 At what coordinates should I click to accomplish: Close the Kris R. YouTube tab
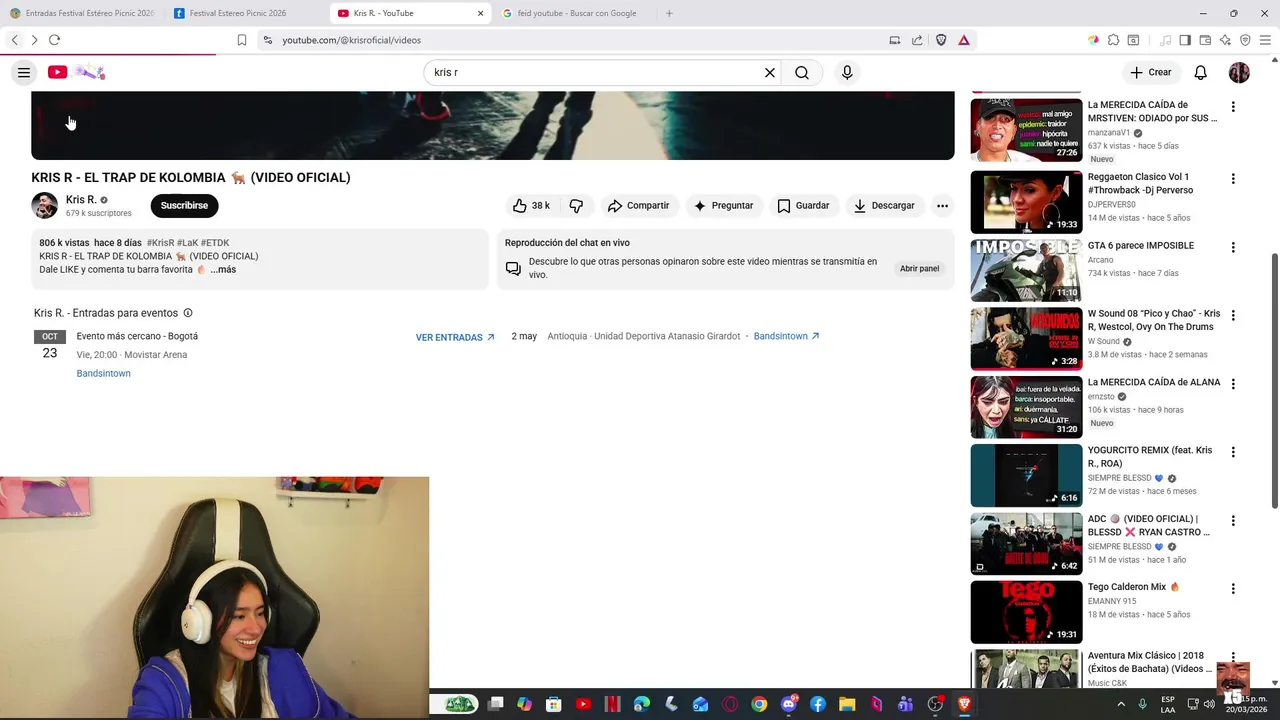click(x=480, y=13)
